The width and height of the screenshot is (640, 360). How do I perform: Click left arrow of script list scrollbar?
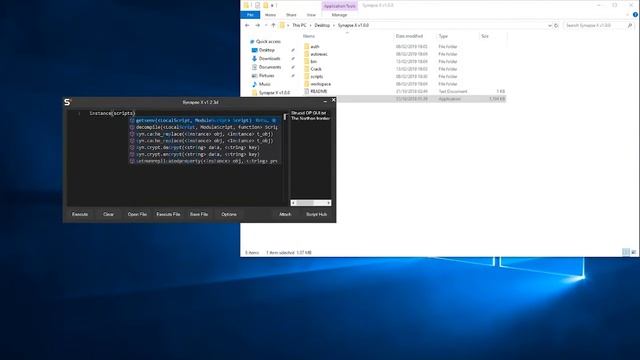tap(293, 203)
